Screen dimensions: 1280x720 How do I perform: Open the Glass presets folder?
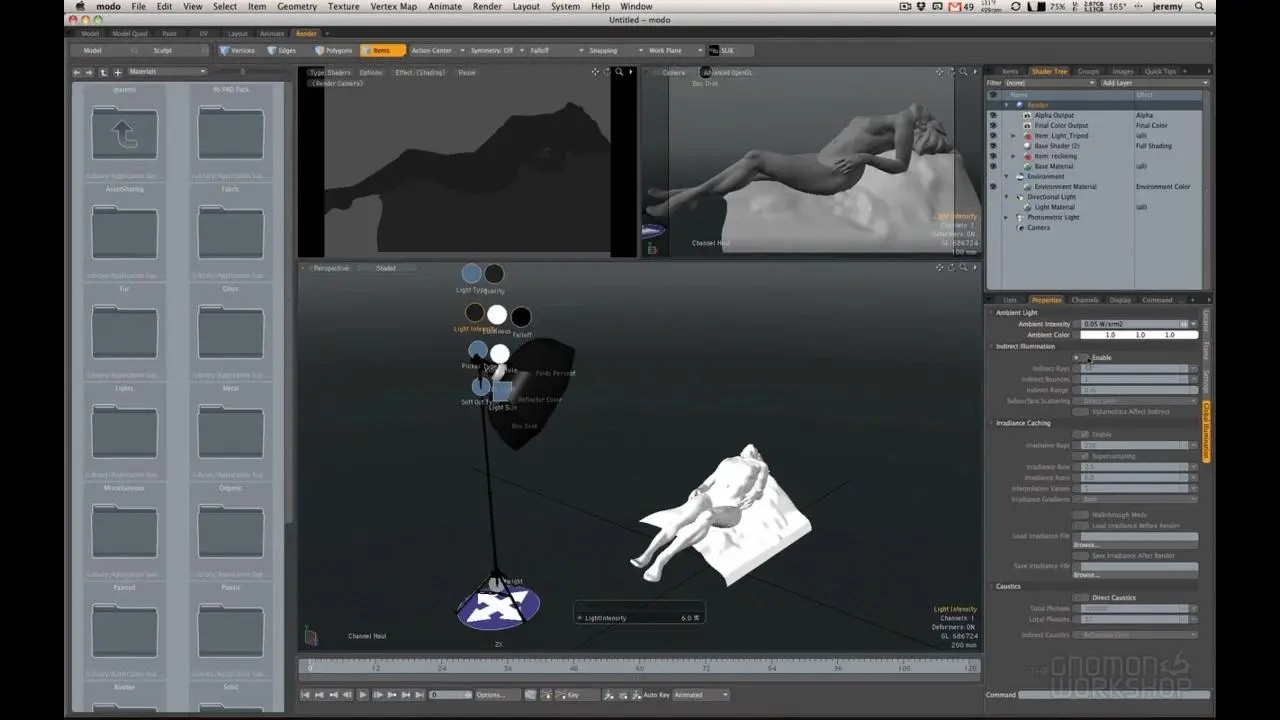(x=231, y=333)
